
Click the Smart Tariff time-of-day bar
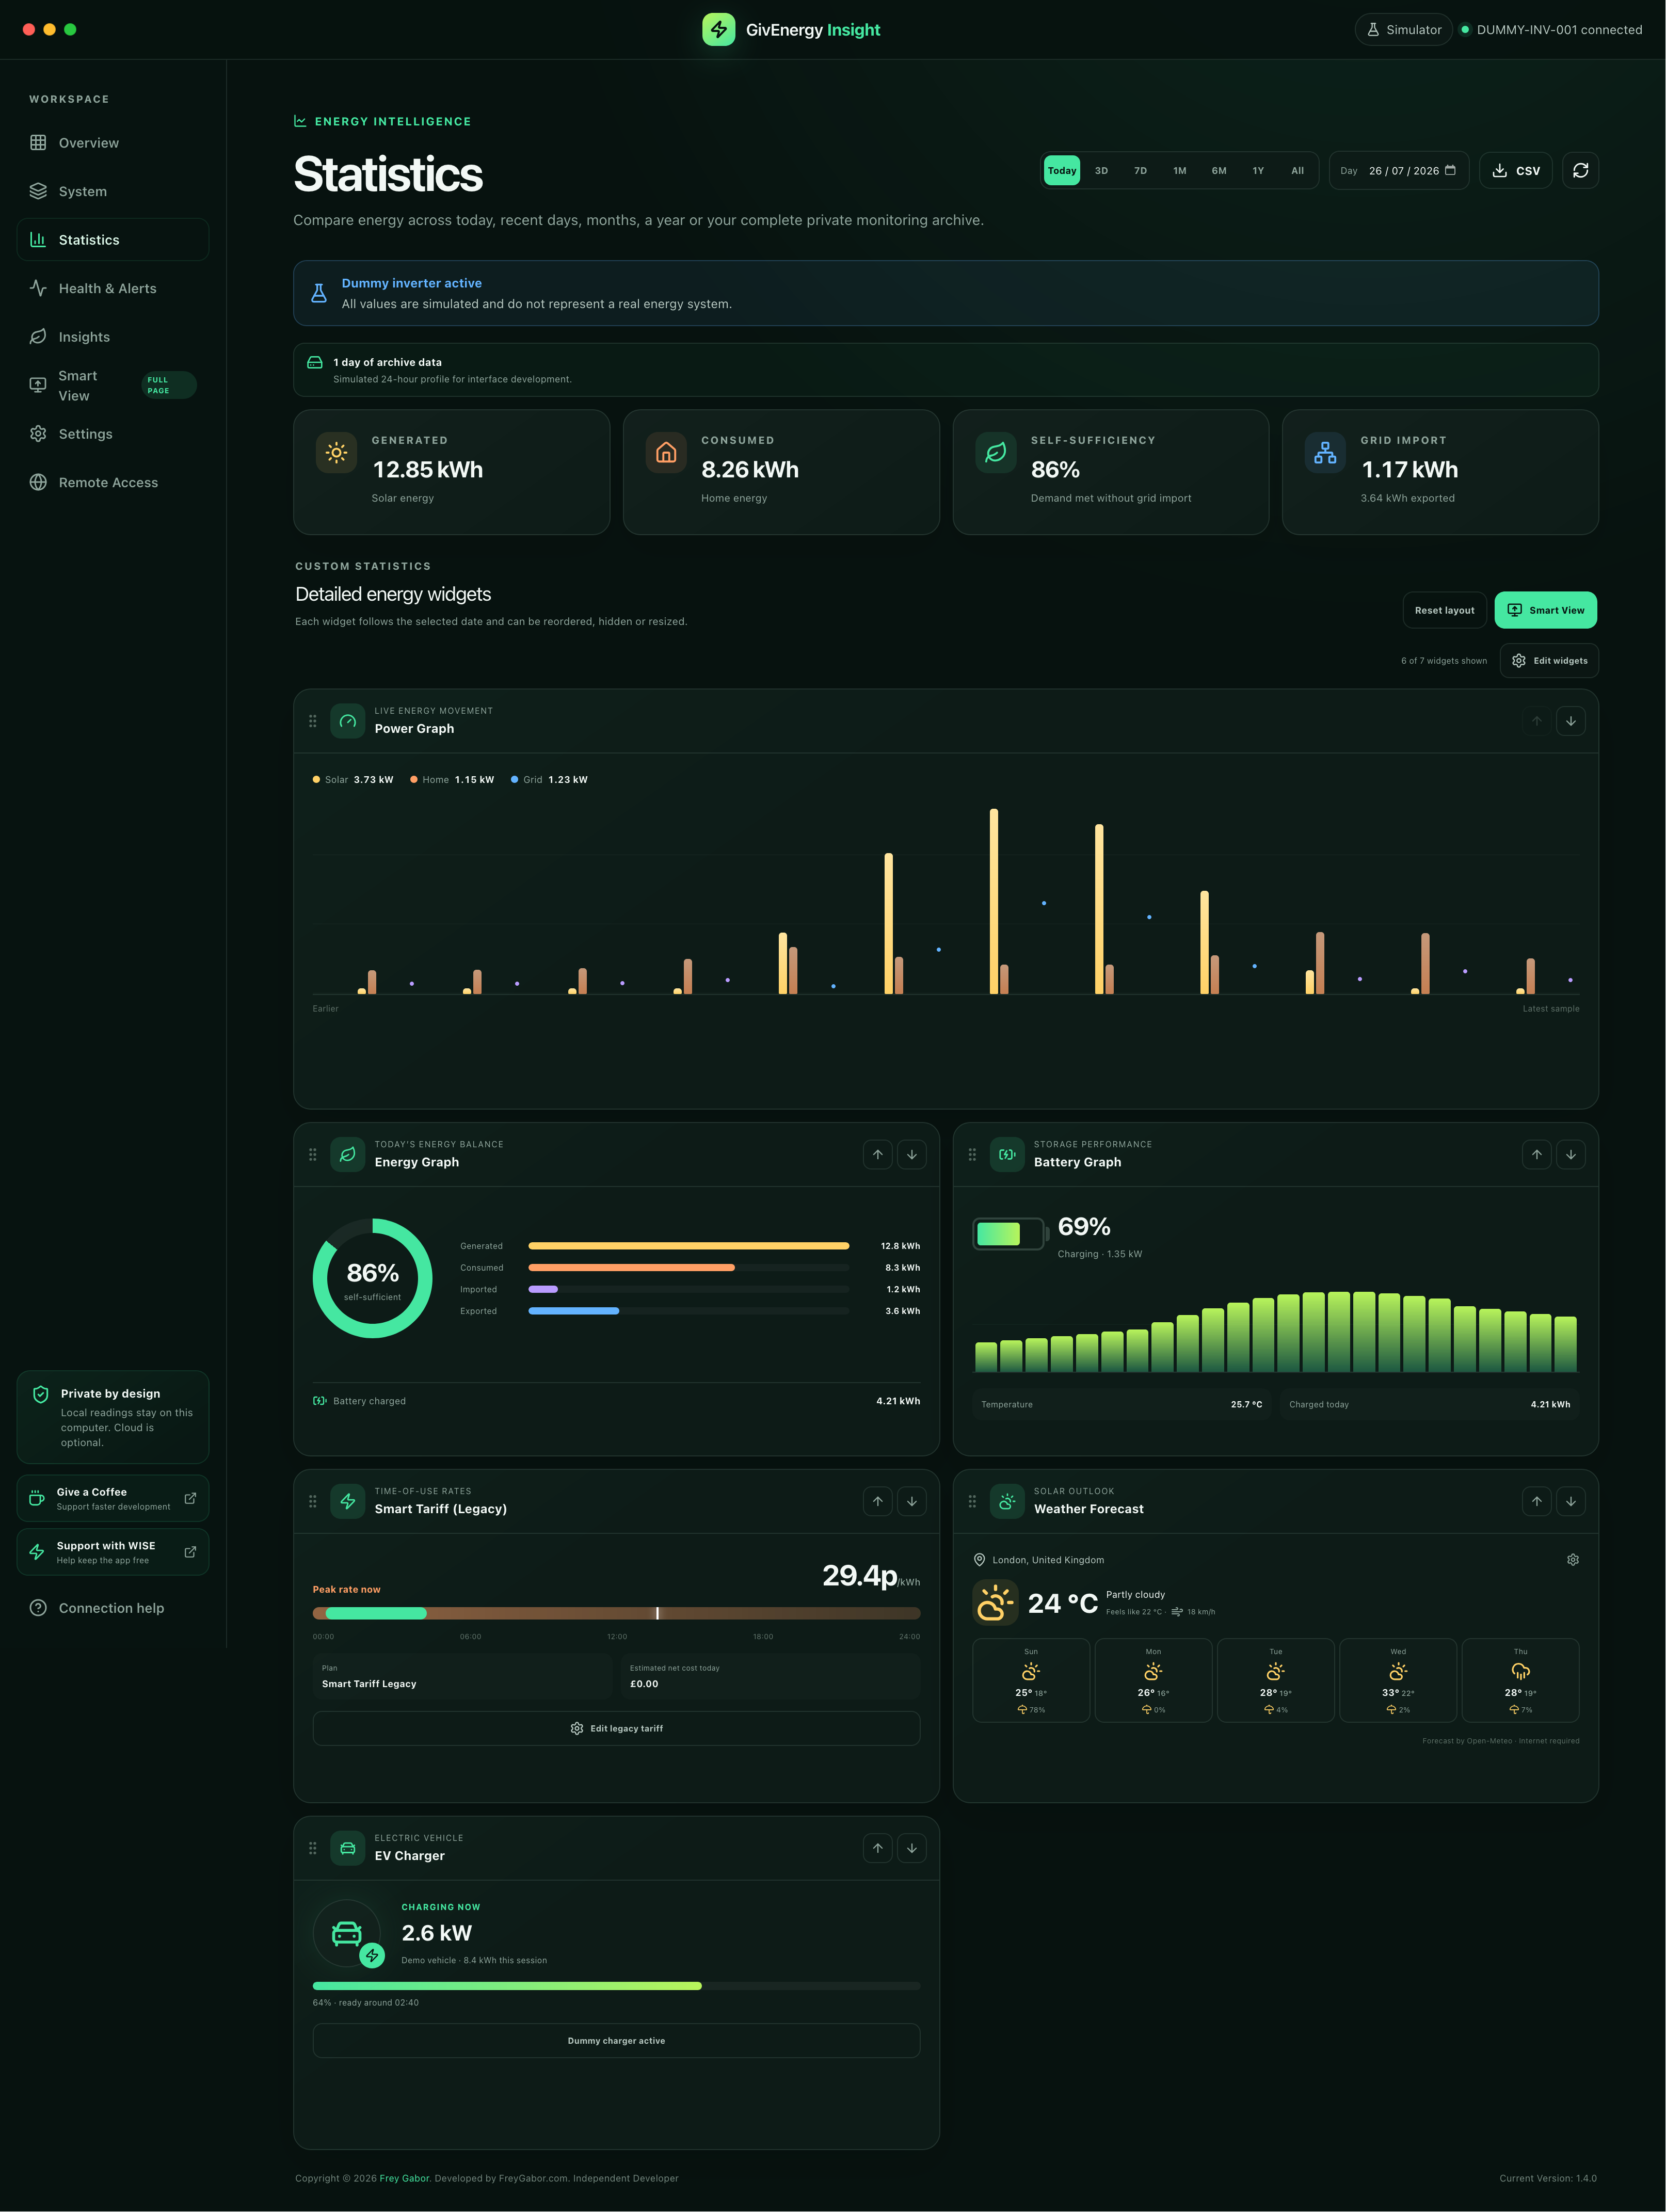(616, 1613)
